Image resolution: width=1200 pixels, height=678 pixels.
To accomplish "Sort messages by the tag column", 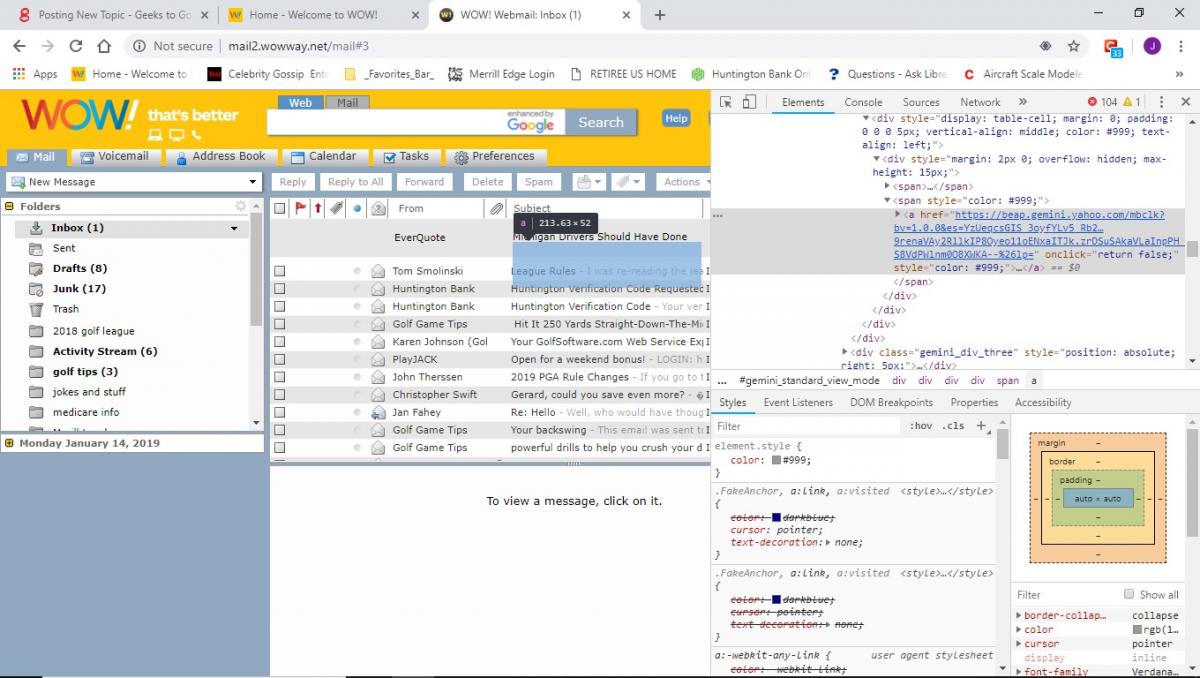I will click(x=337, y=208).
